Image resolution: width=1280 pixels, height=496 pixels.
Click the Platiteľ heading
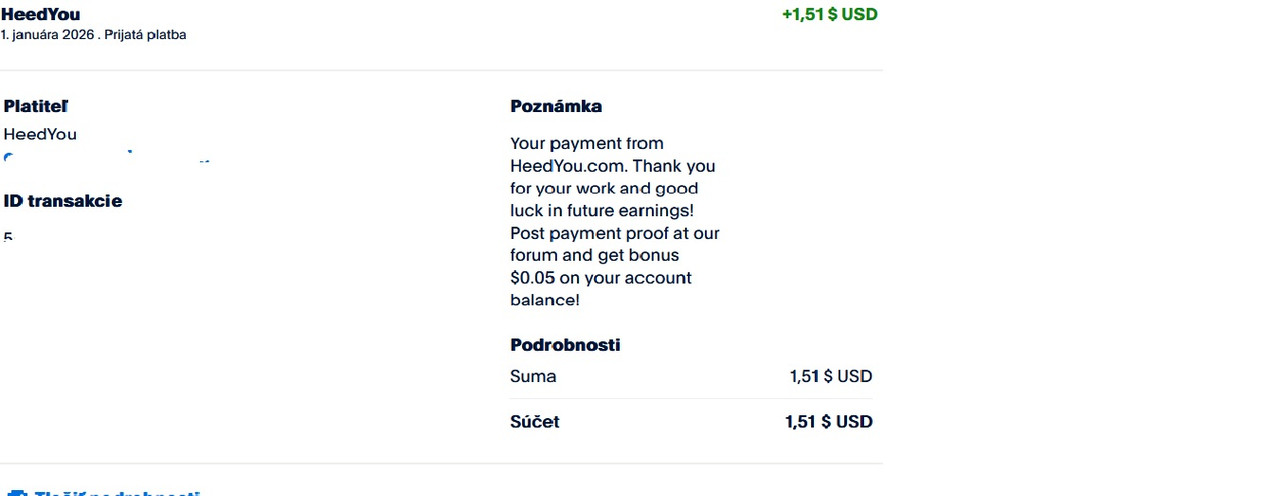pyautogui.click(x=36, y=106)
